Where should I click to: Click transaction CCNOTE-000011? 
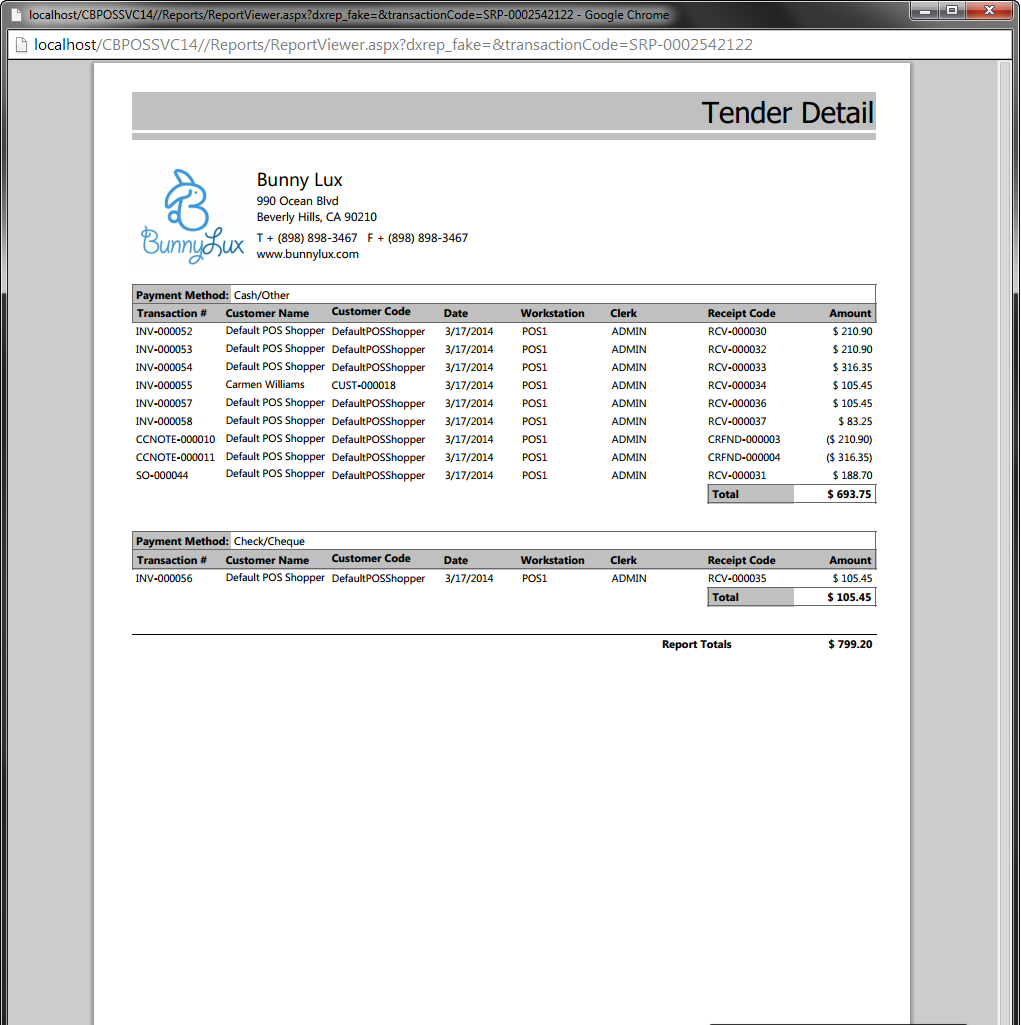(x=175, y=457)
